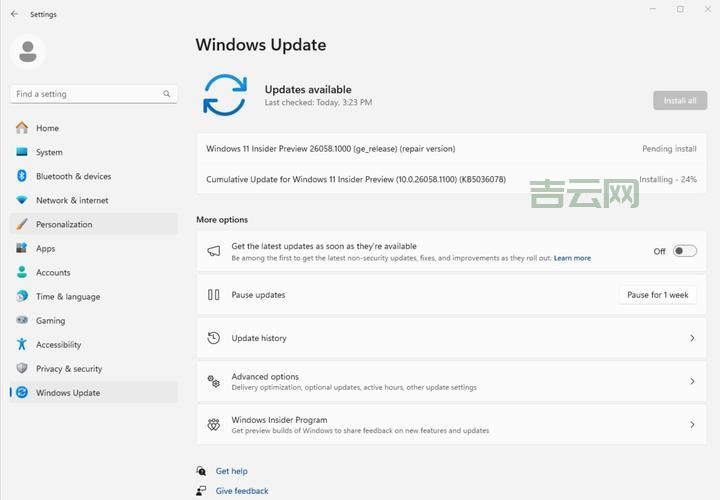Open the Home settings page
This screenshot has height=500, width=720.
pos(94,128)
